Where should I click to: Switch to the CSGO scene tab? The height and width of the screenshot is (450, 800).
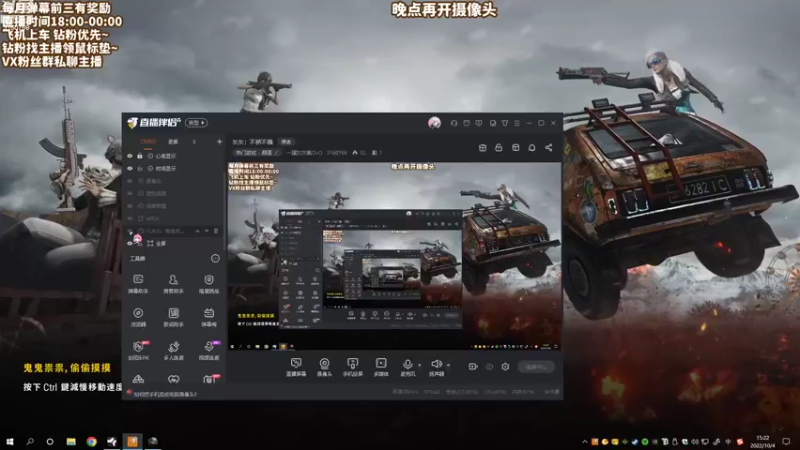coord(148,141)
